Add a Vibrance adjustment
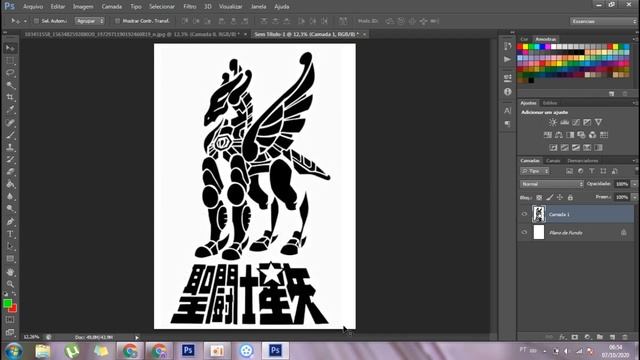640x360 pixels. tap(598, 122)
